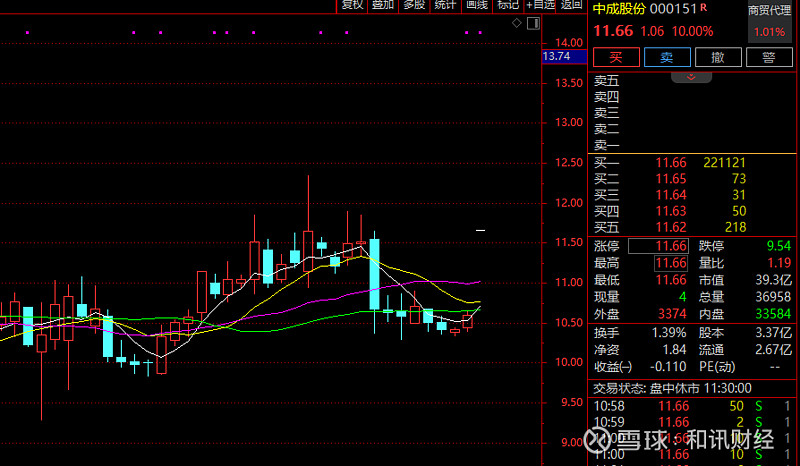Select the 13.74 price axis cursor label
Screen dimensions: 800x466
pyautogui.click(x=564, y=57)
